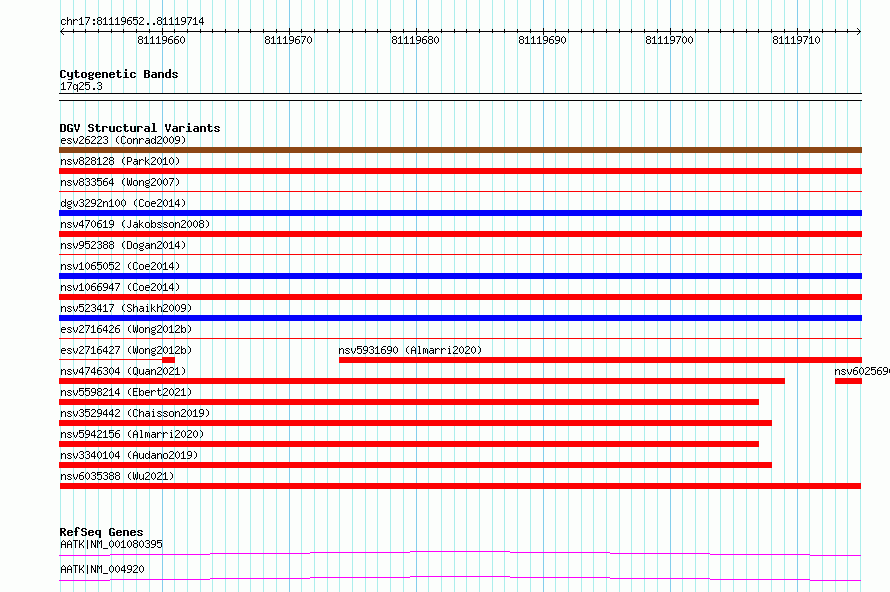890x592 pixels.
Task: Select ruler position 81119660
Action: point(161,40)
